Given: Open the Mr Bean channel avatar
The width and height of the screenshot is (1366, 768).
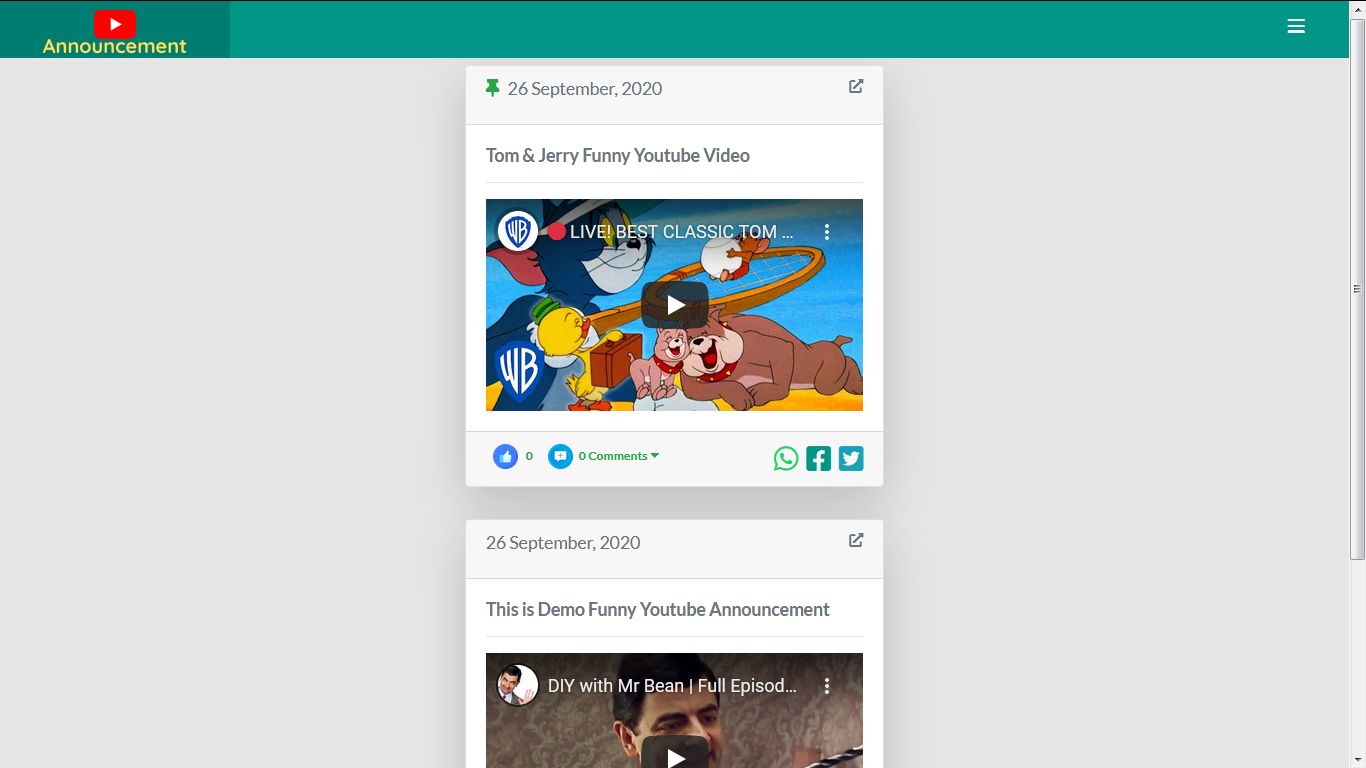Looking at the screenshot, I should (x=518, y=685).
